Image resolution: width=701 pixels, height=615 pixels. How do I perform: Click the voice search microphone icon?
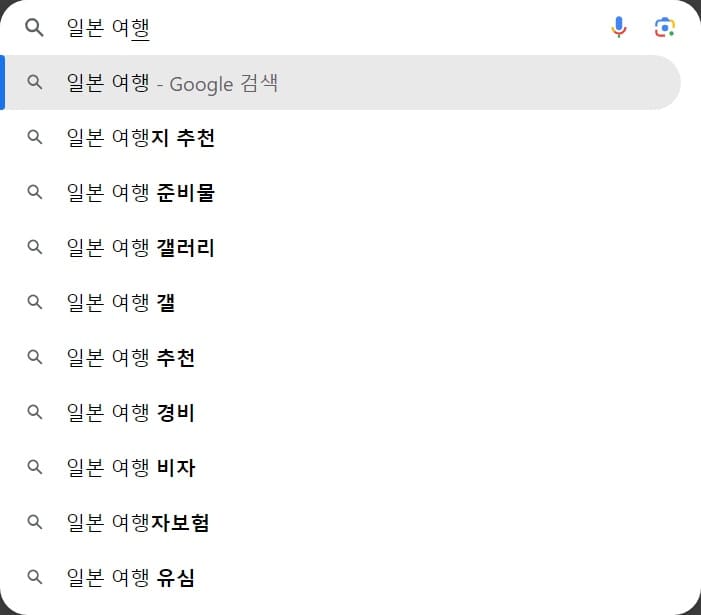619,28
